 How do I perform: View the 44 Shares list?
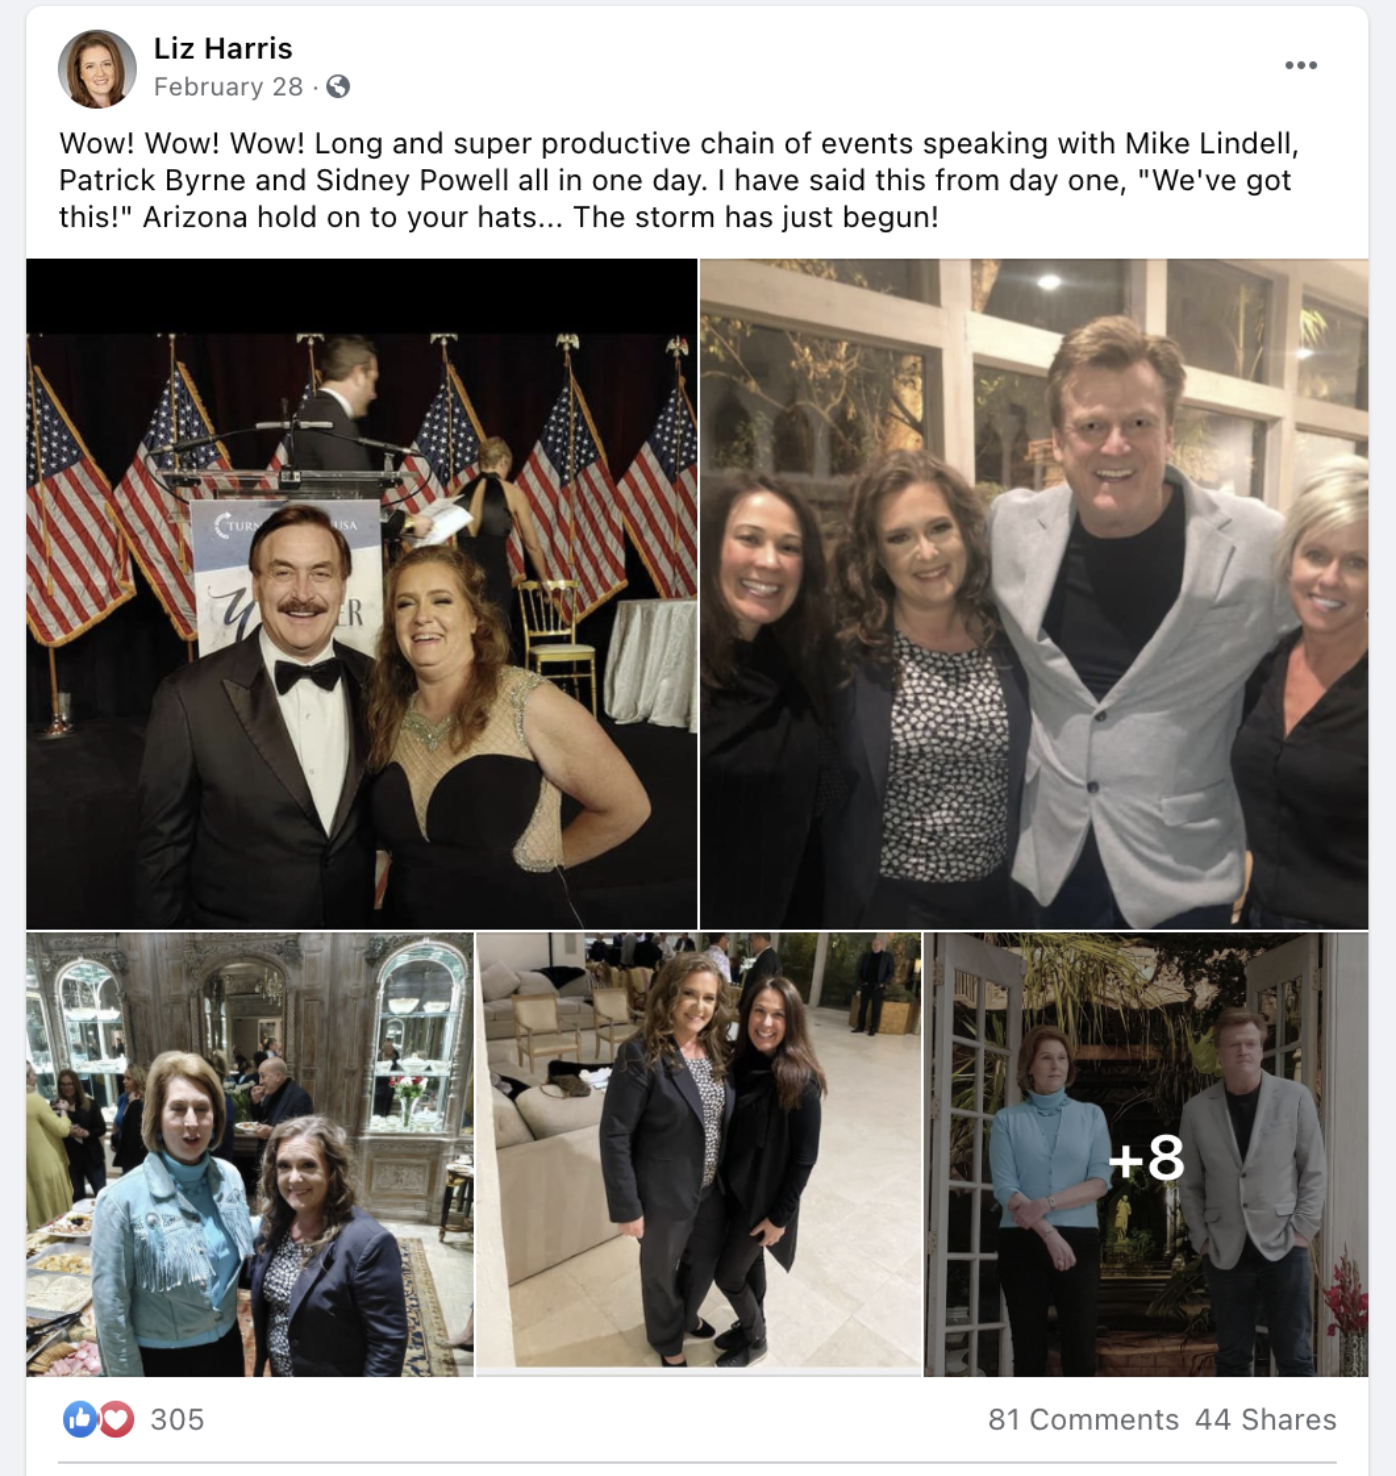coord(1266,1418)
